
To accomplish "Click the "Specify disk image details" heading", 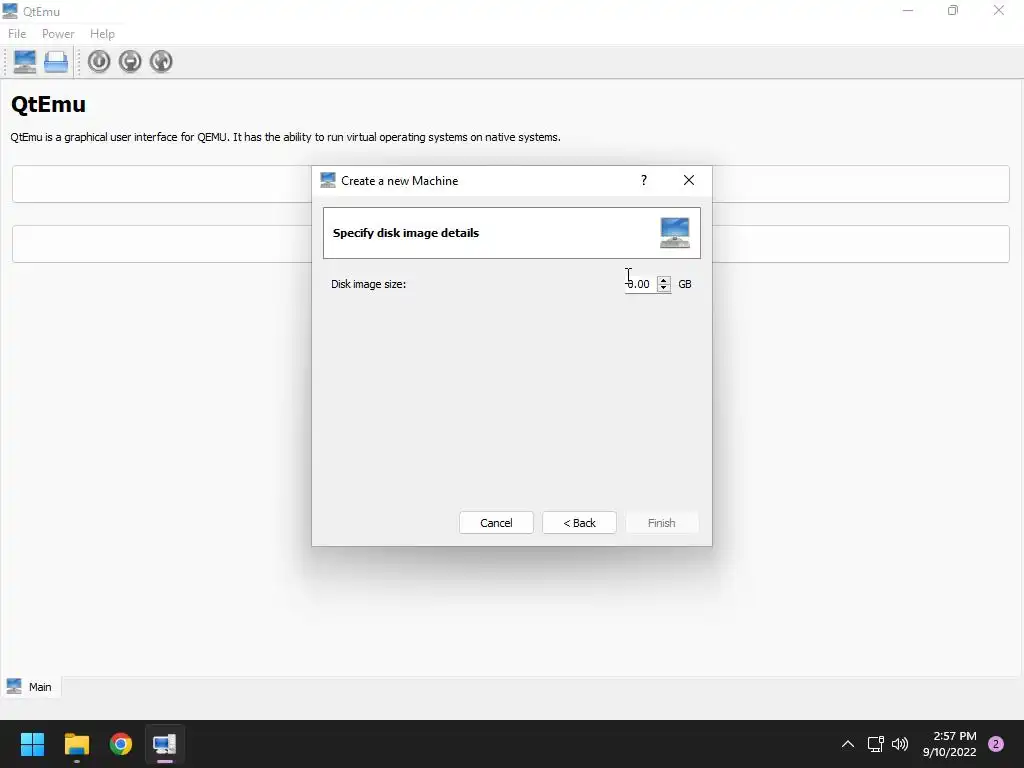I will (406, 233).
